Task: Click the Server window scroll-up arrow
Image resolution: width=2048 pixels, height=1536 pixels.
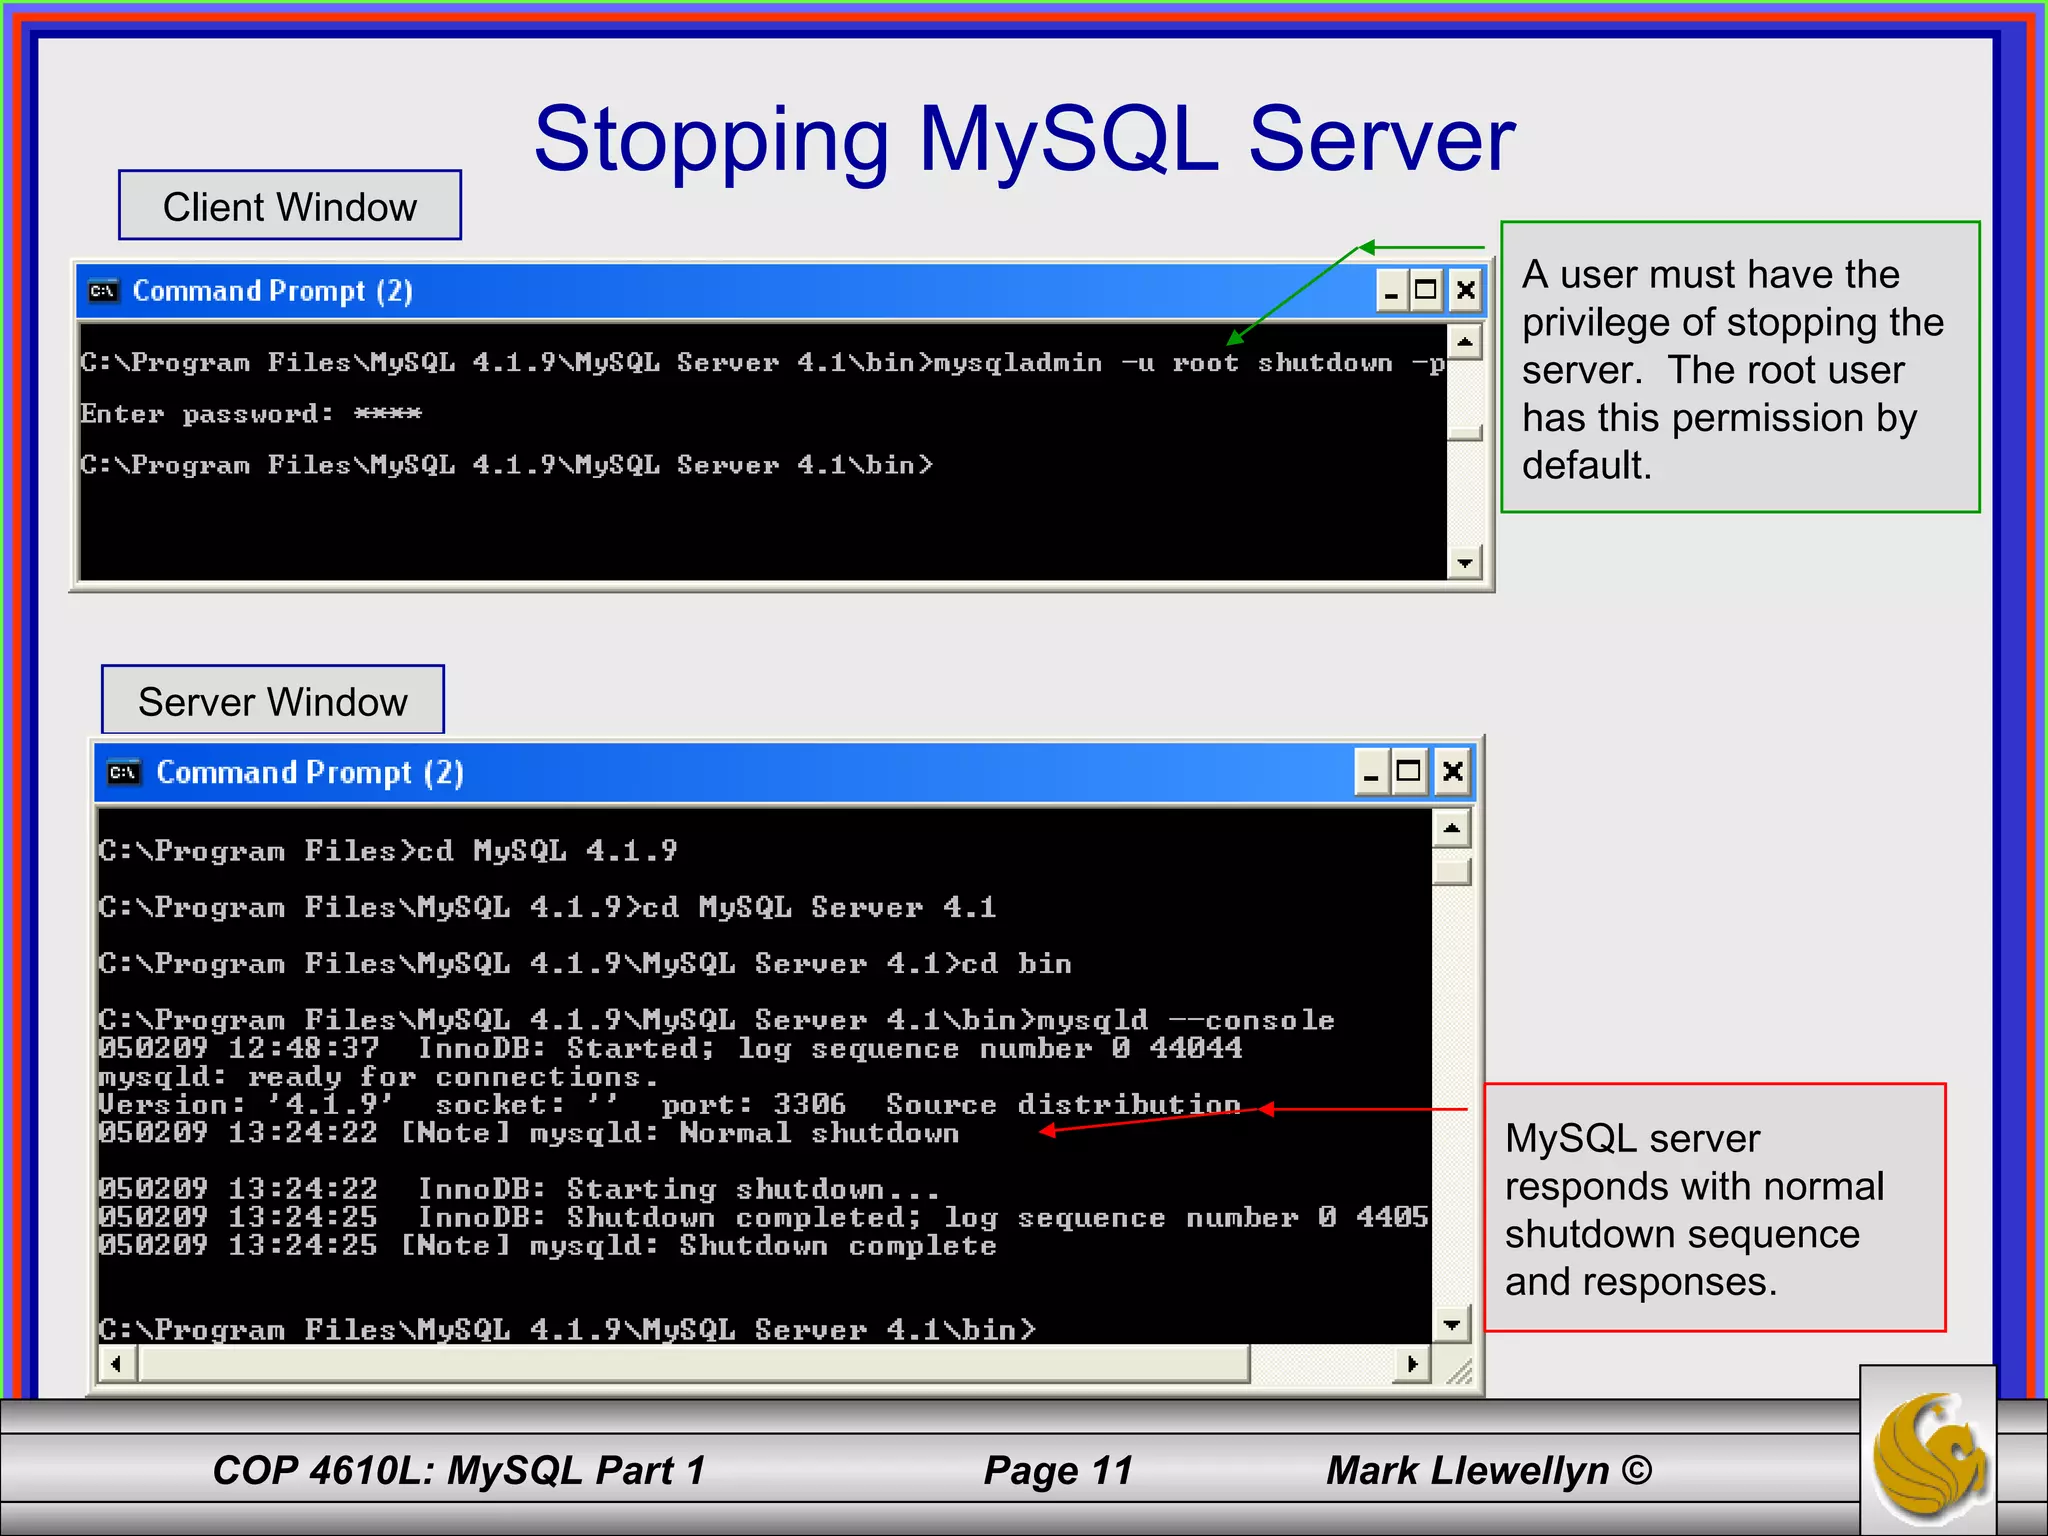Action: 1452,829
